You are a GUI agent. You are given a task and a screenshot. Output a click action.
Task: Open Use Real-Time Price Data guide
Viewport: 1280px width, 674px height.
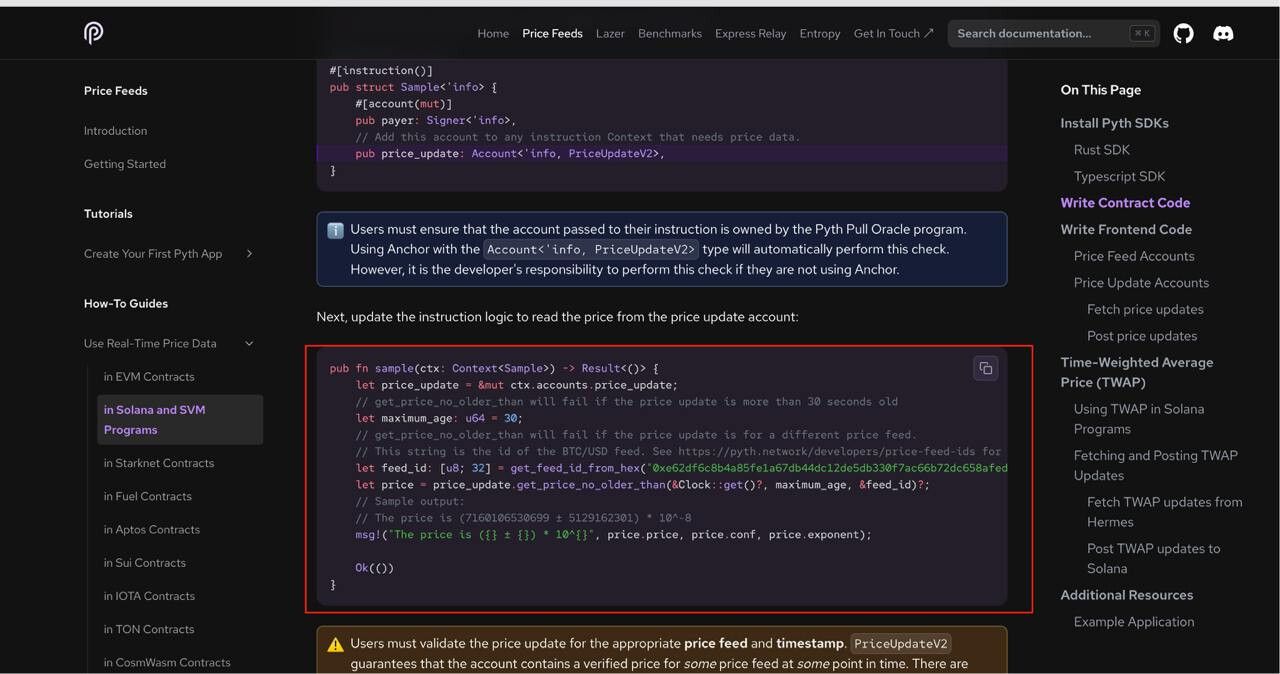coord(150,344)
